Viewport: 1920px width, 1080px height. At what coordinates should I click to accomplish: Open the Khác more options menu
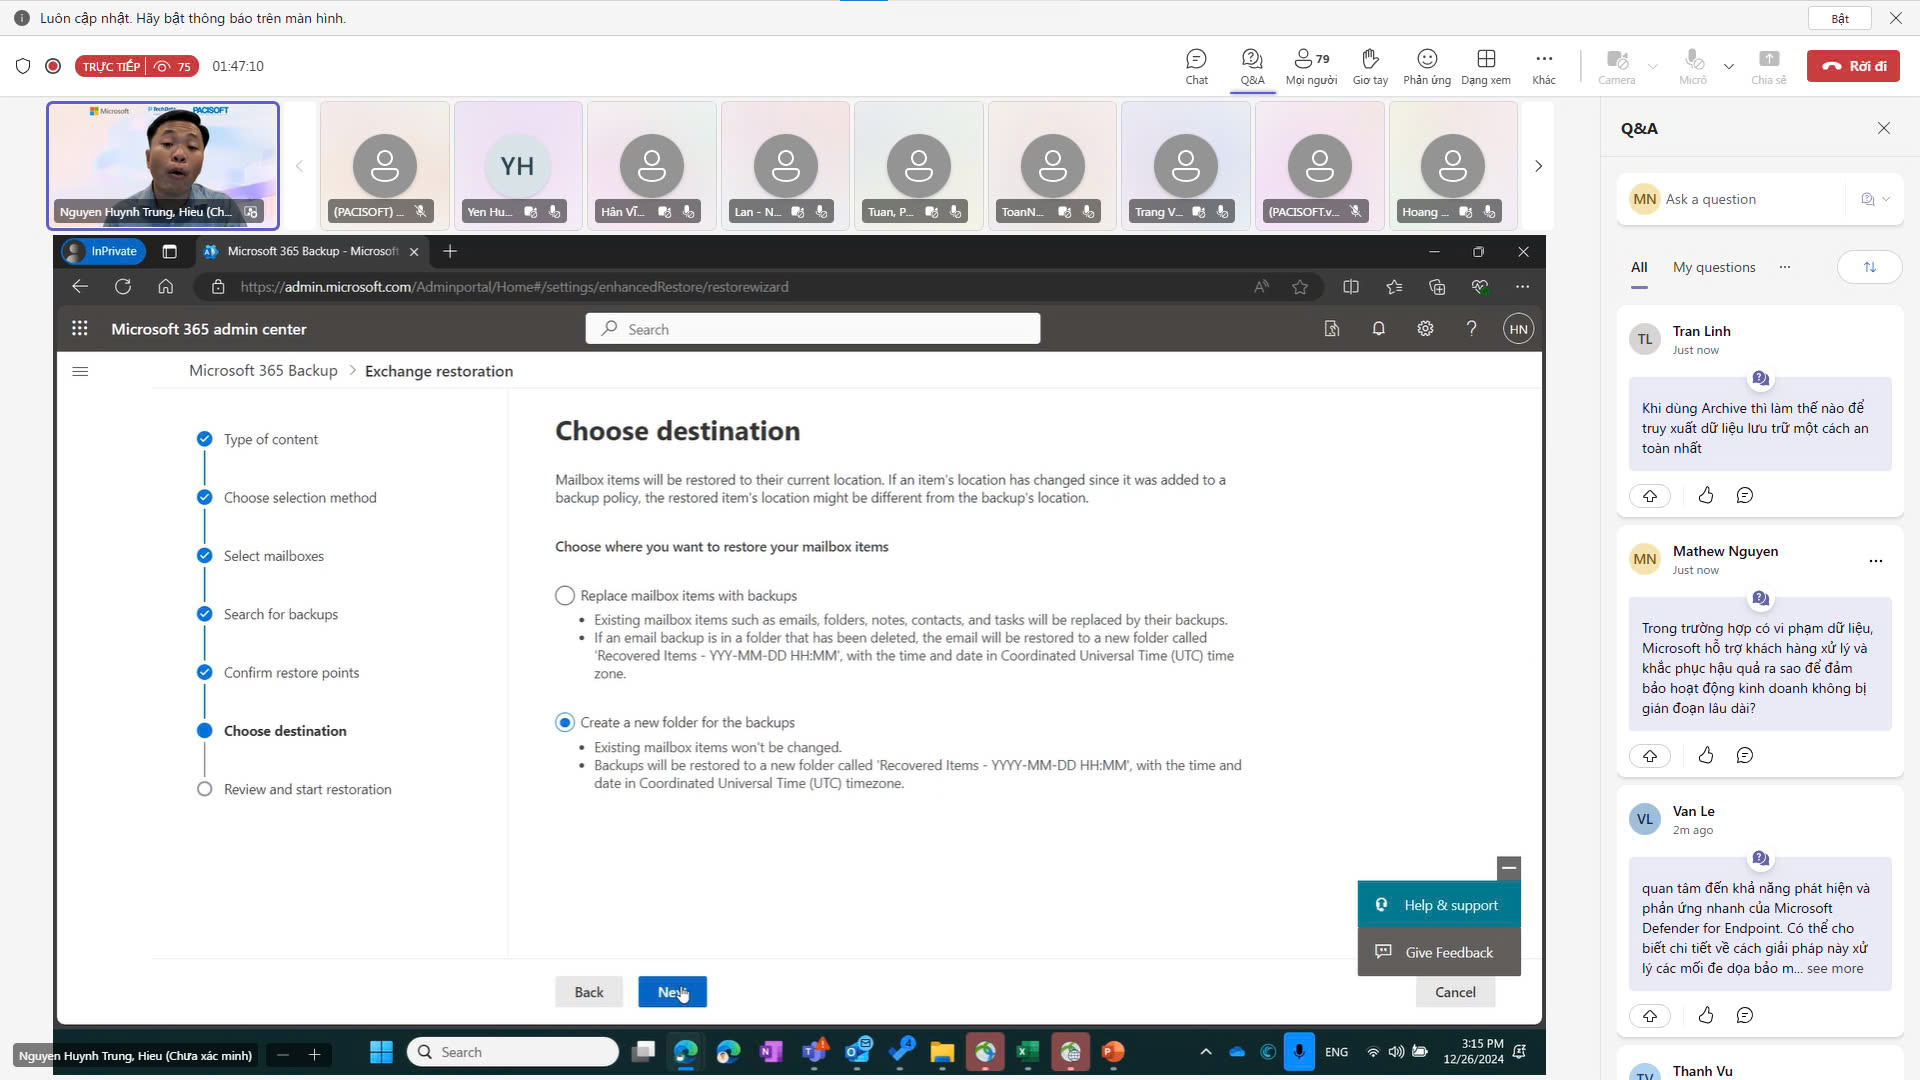click(x=1544, y=66)
